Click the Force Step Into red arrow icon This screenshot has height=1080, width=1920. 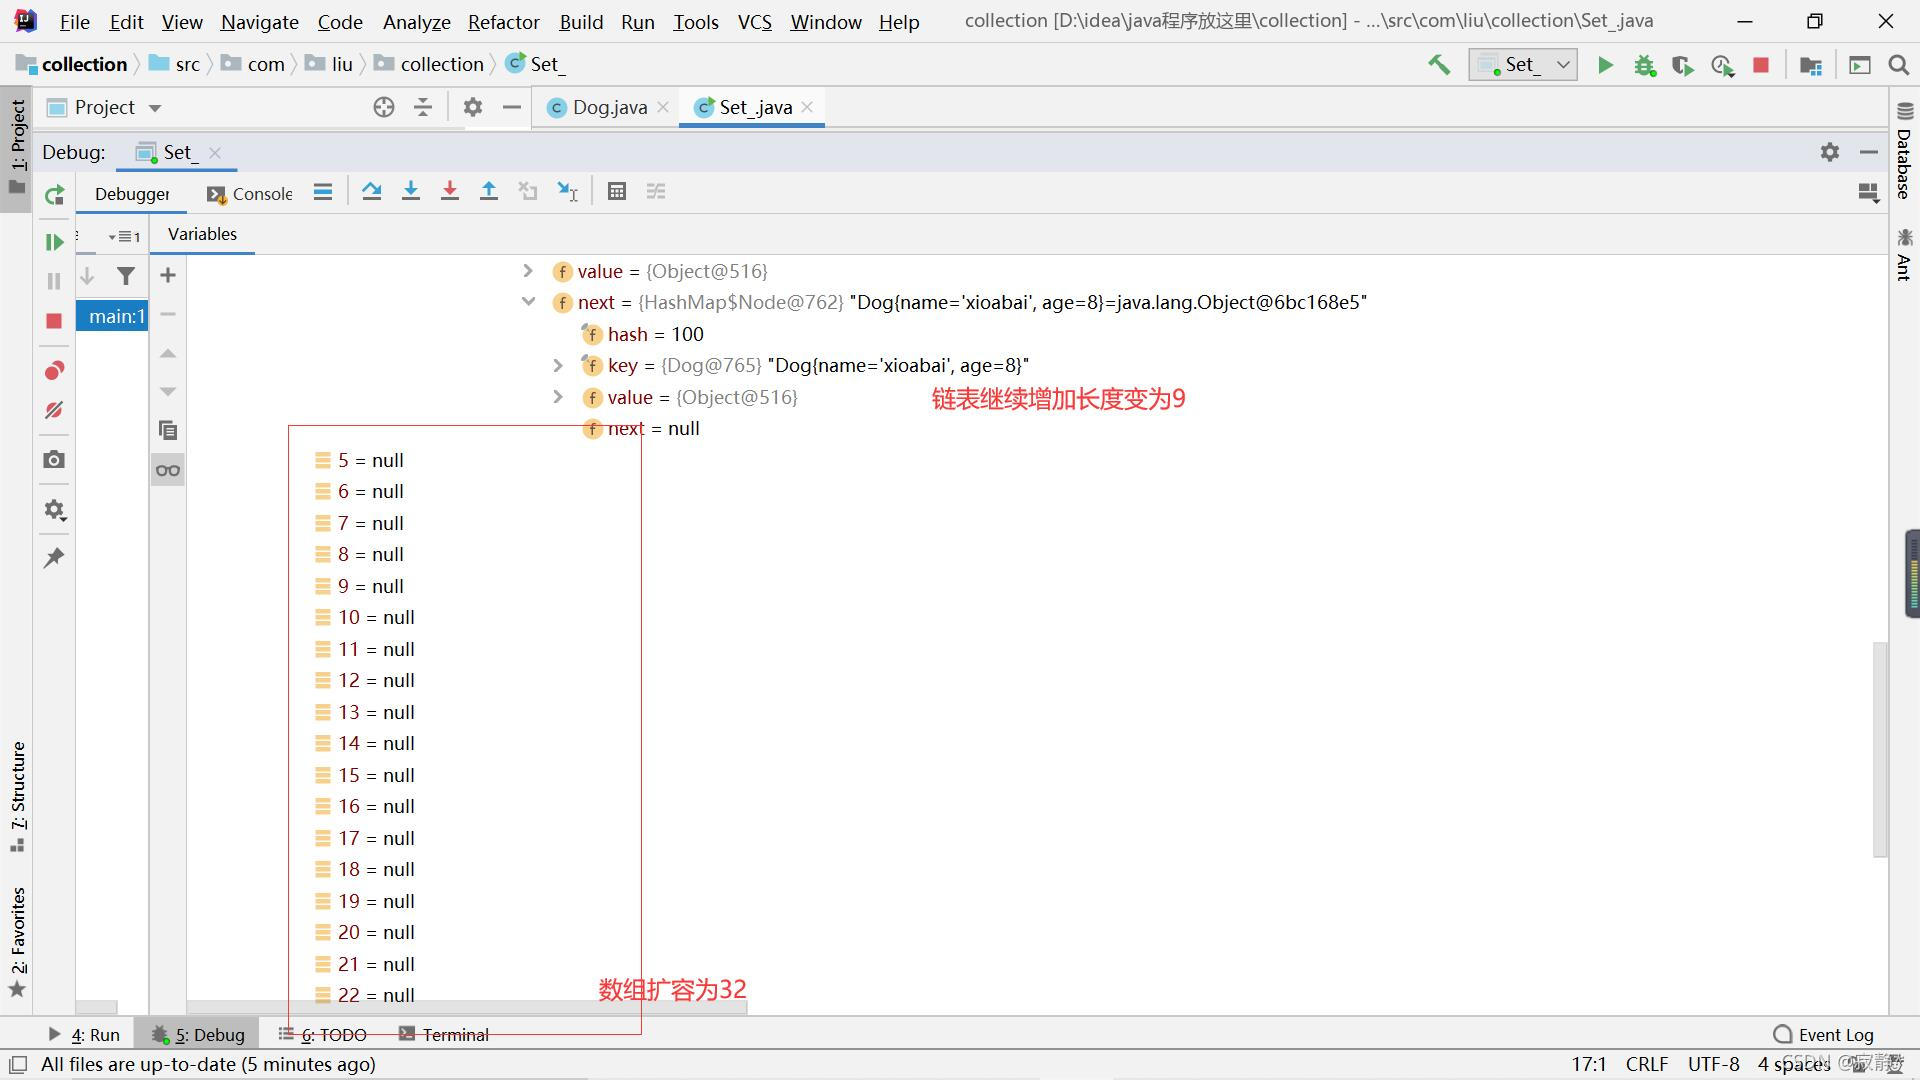[x=449, y=191]
